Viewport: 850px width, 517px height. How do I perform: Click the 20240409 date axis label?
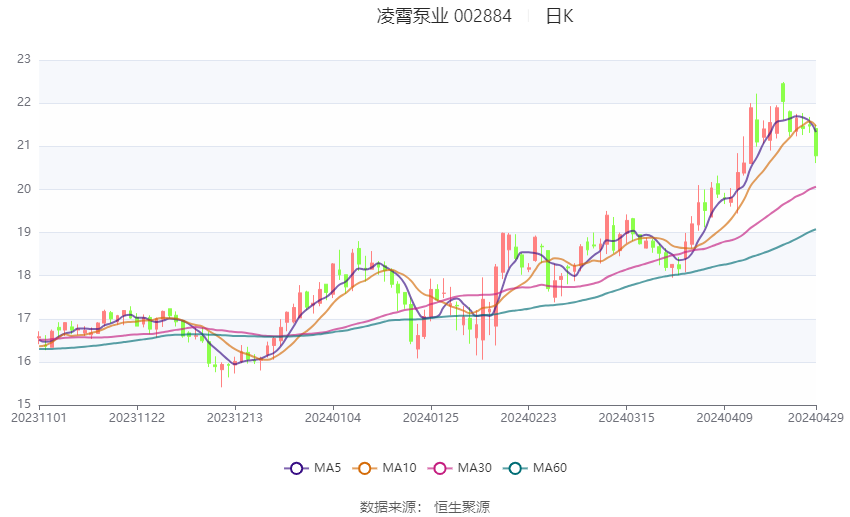coord(724,418)
